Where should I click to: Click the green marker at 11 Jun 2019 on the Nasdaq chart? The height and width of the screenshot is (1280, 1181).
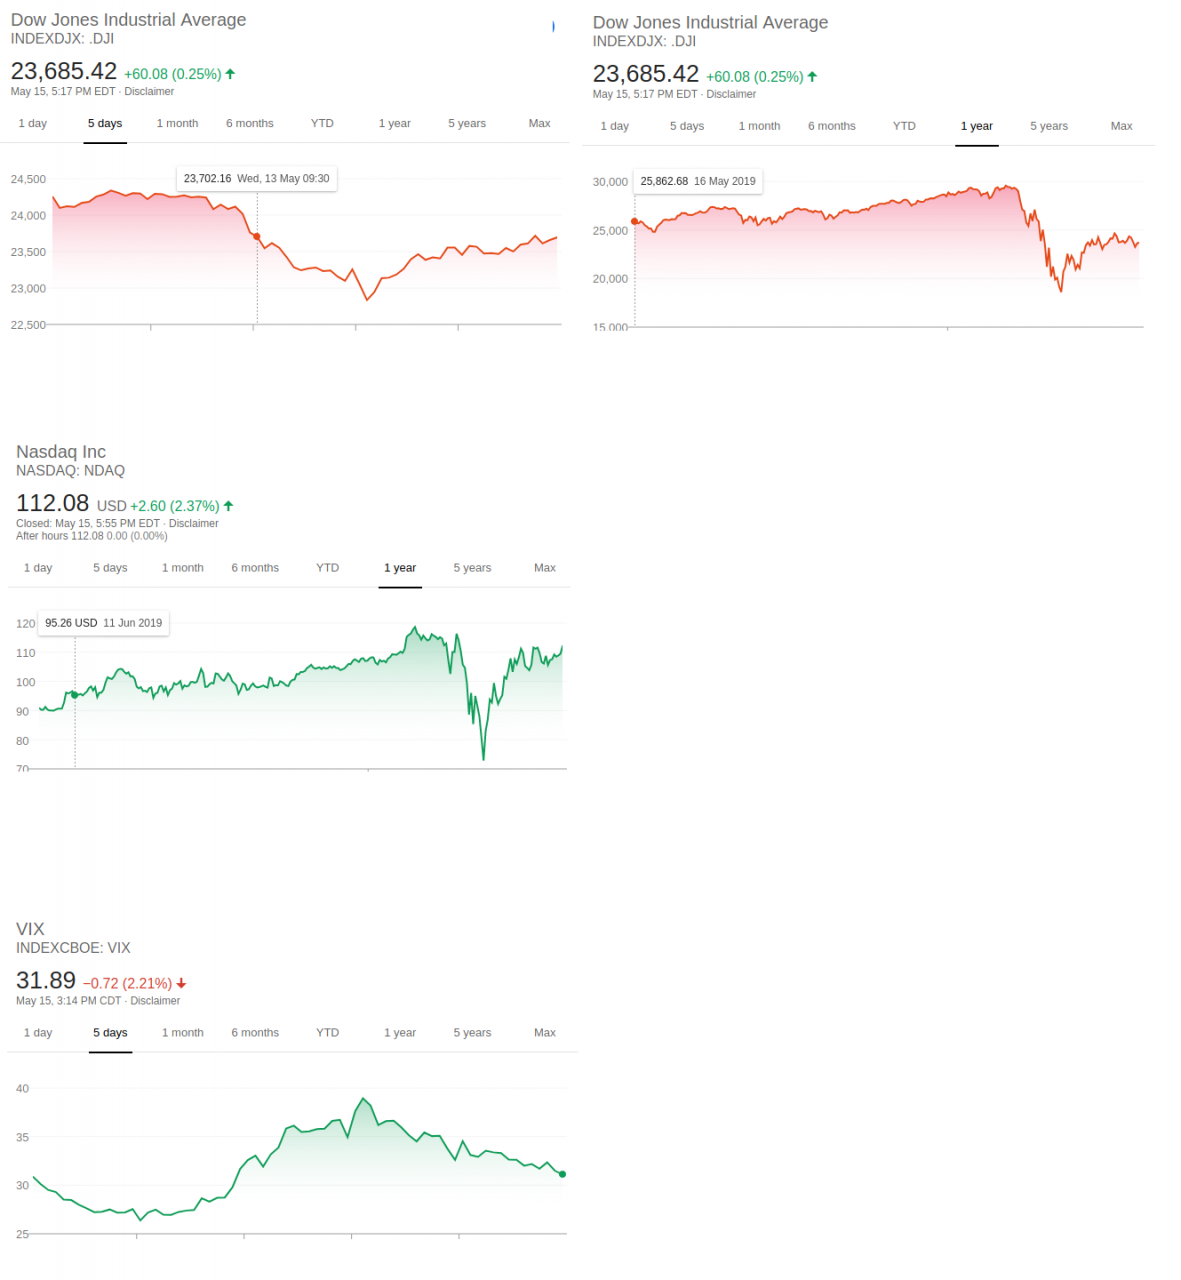(x=75, y=695)
